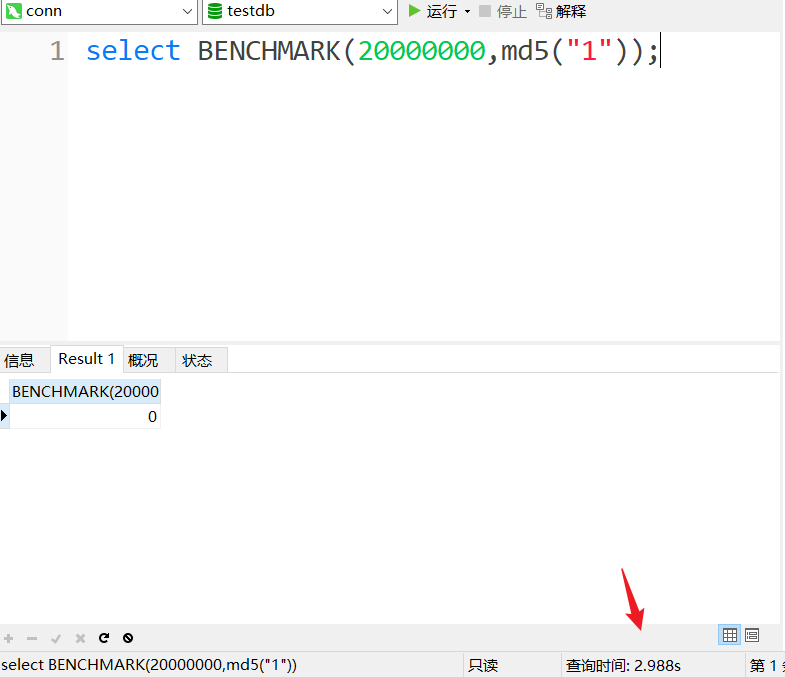Click the apply changes checkmark icon

click(x=56, y=638)
